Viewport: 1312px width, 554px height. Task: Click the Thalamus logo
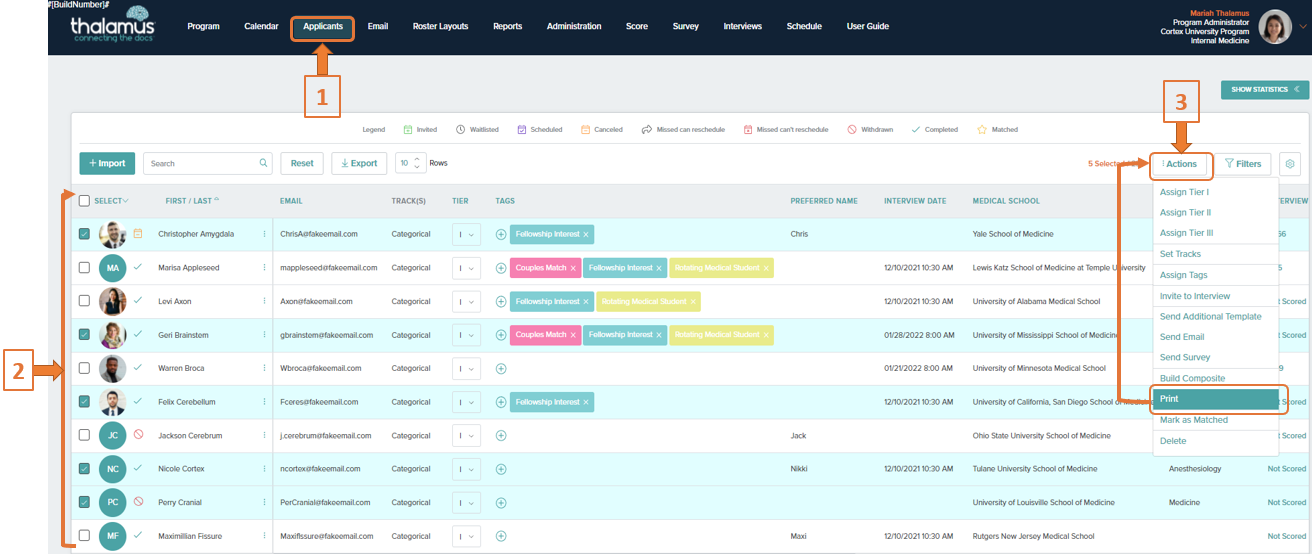click(x=112, y=26)
